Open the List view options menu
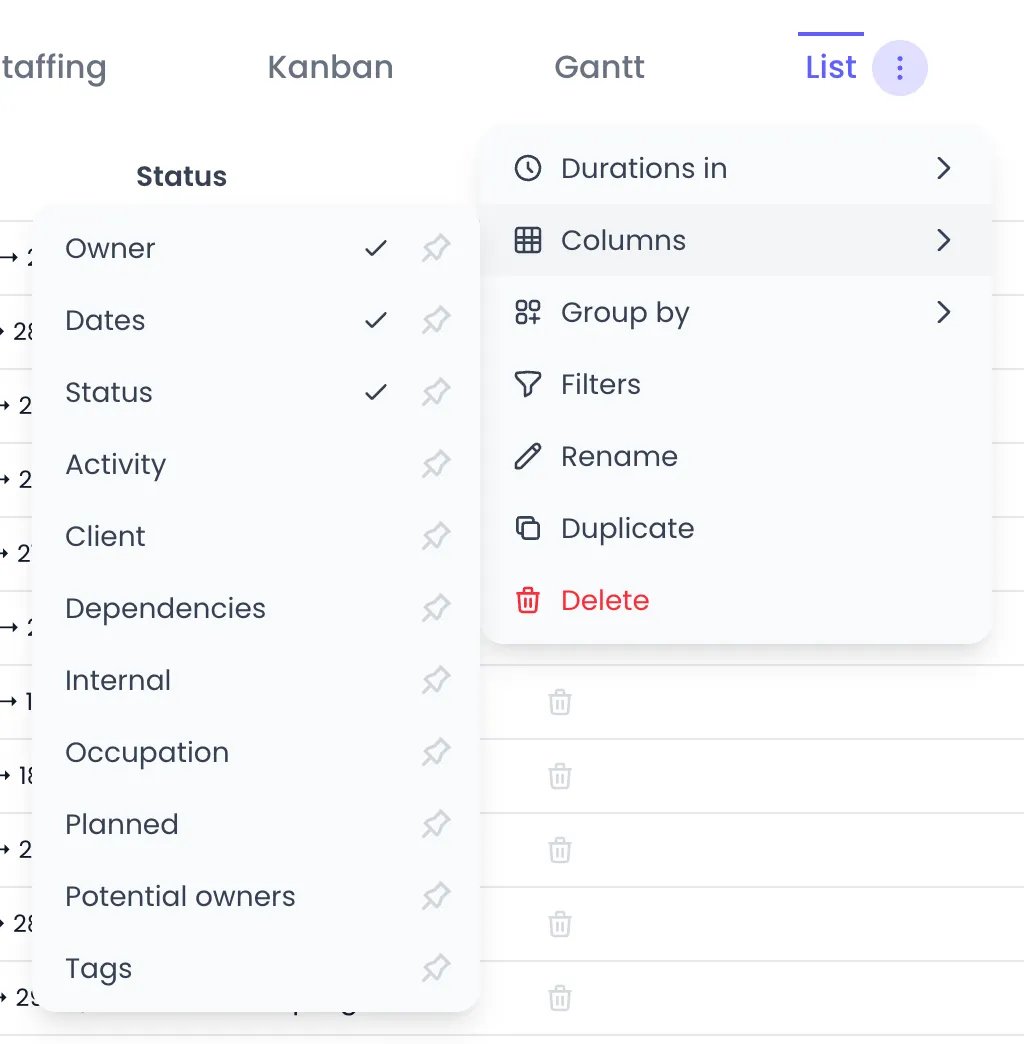Viewport: 1024px width, 1044px height. coord(899,68)
